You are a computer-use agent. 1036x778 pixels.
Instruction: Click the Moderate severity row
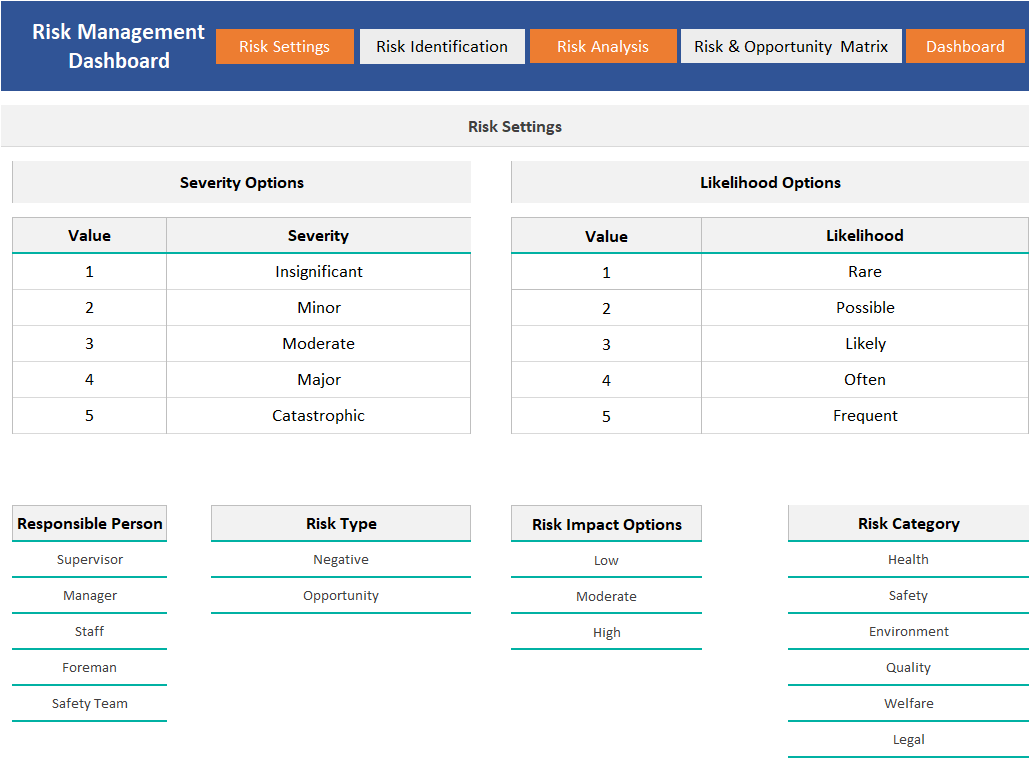coord(318,343)
